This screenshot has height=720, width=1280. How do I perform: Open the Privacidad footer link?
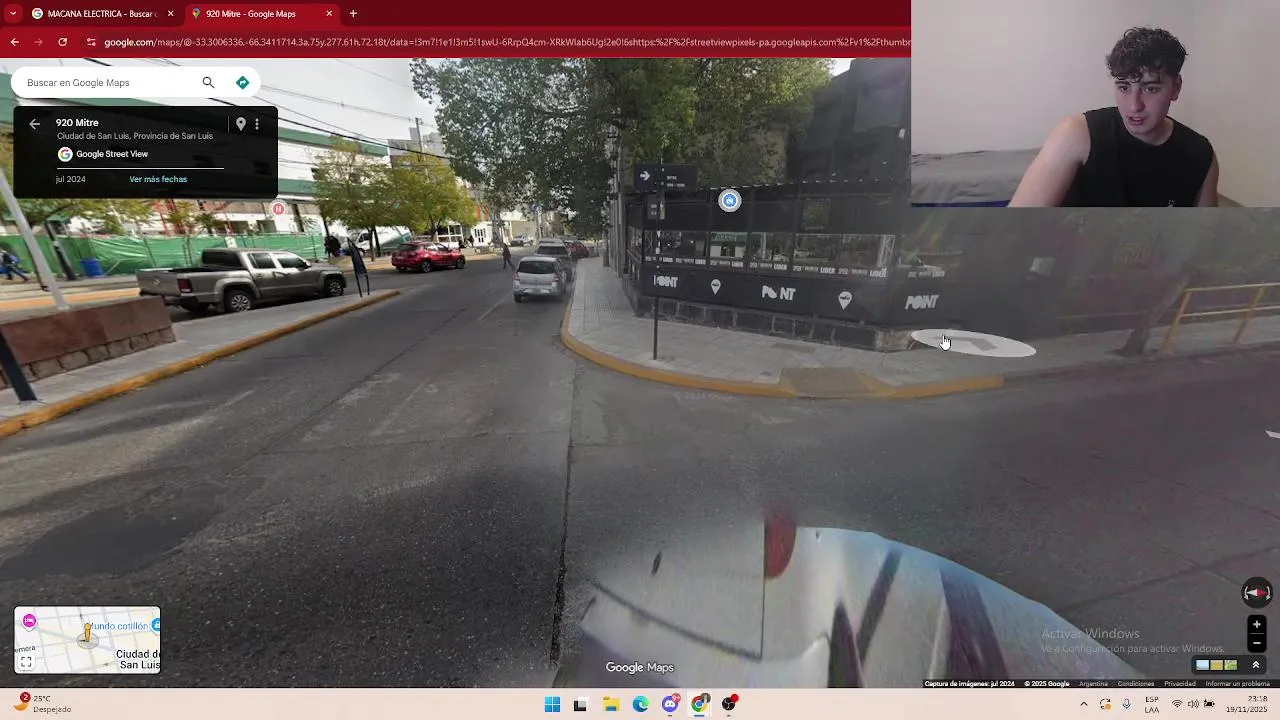click(x=1180, y=684)
